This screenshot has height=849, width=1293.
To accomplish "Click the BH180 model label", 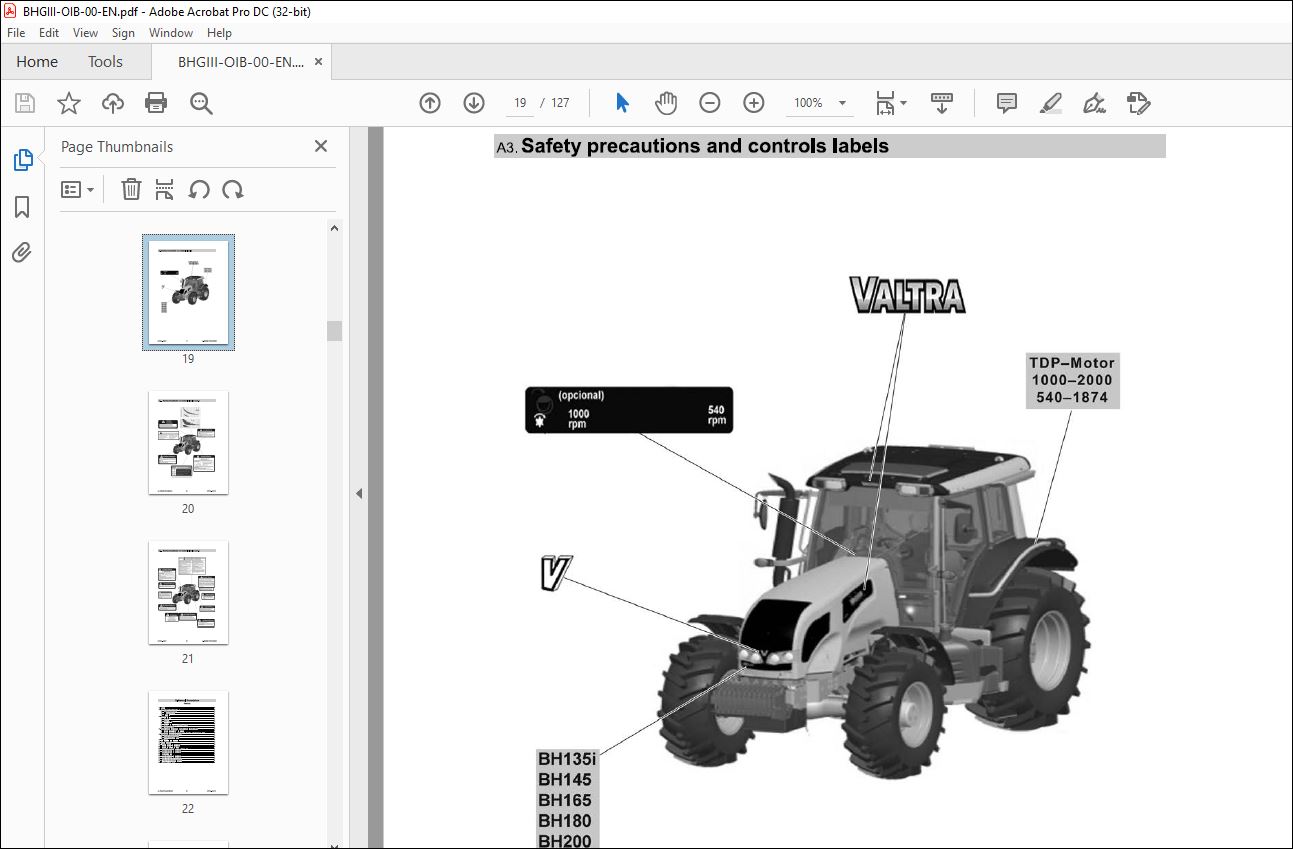I will pos(565,821).
